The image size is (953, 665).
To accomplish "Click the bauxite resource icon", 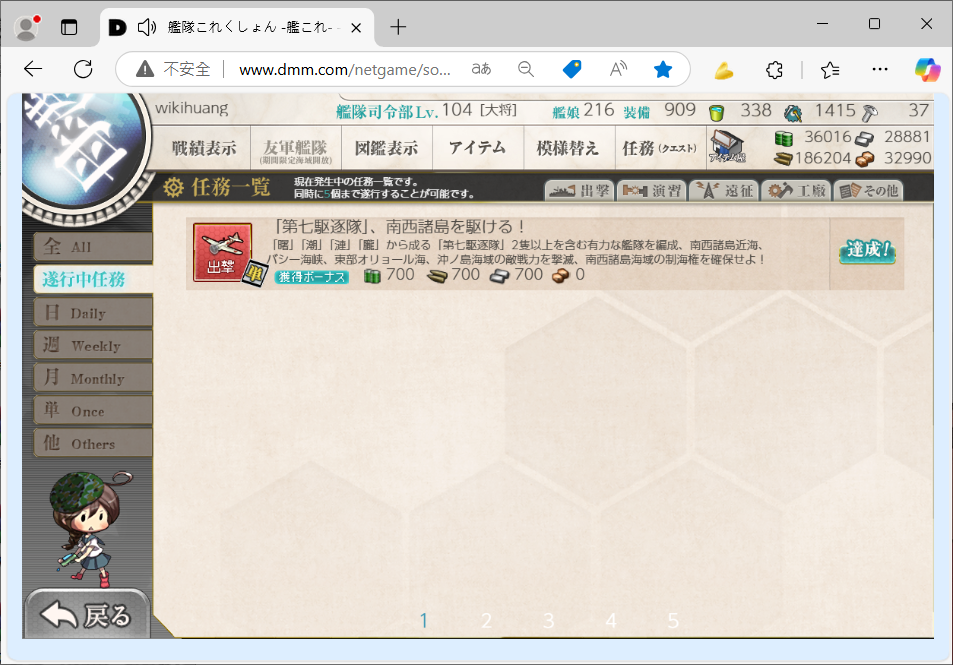I will coord(864,159).
